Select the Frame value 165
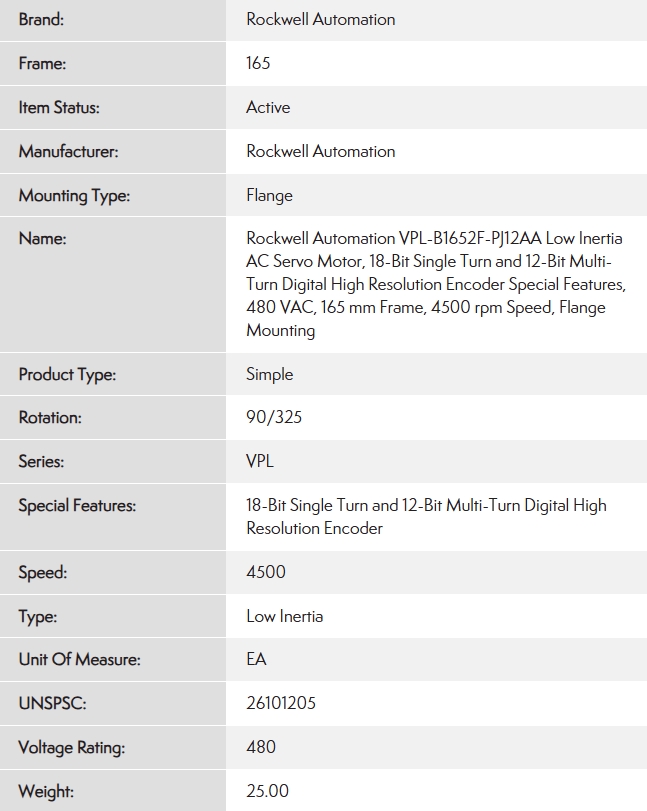 (258, 63)
